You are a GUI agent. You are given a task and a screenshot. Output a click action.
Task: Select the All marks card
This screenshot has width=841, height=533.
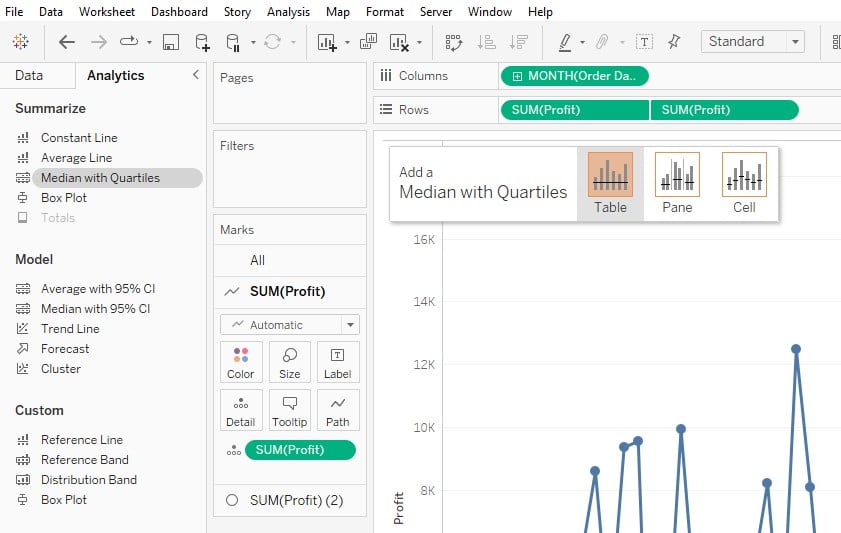coord(290,261)
